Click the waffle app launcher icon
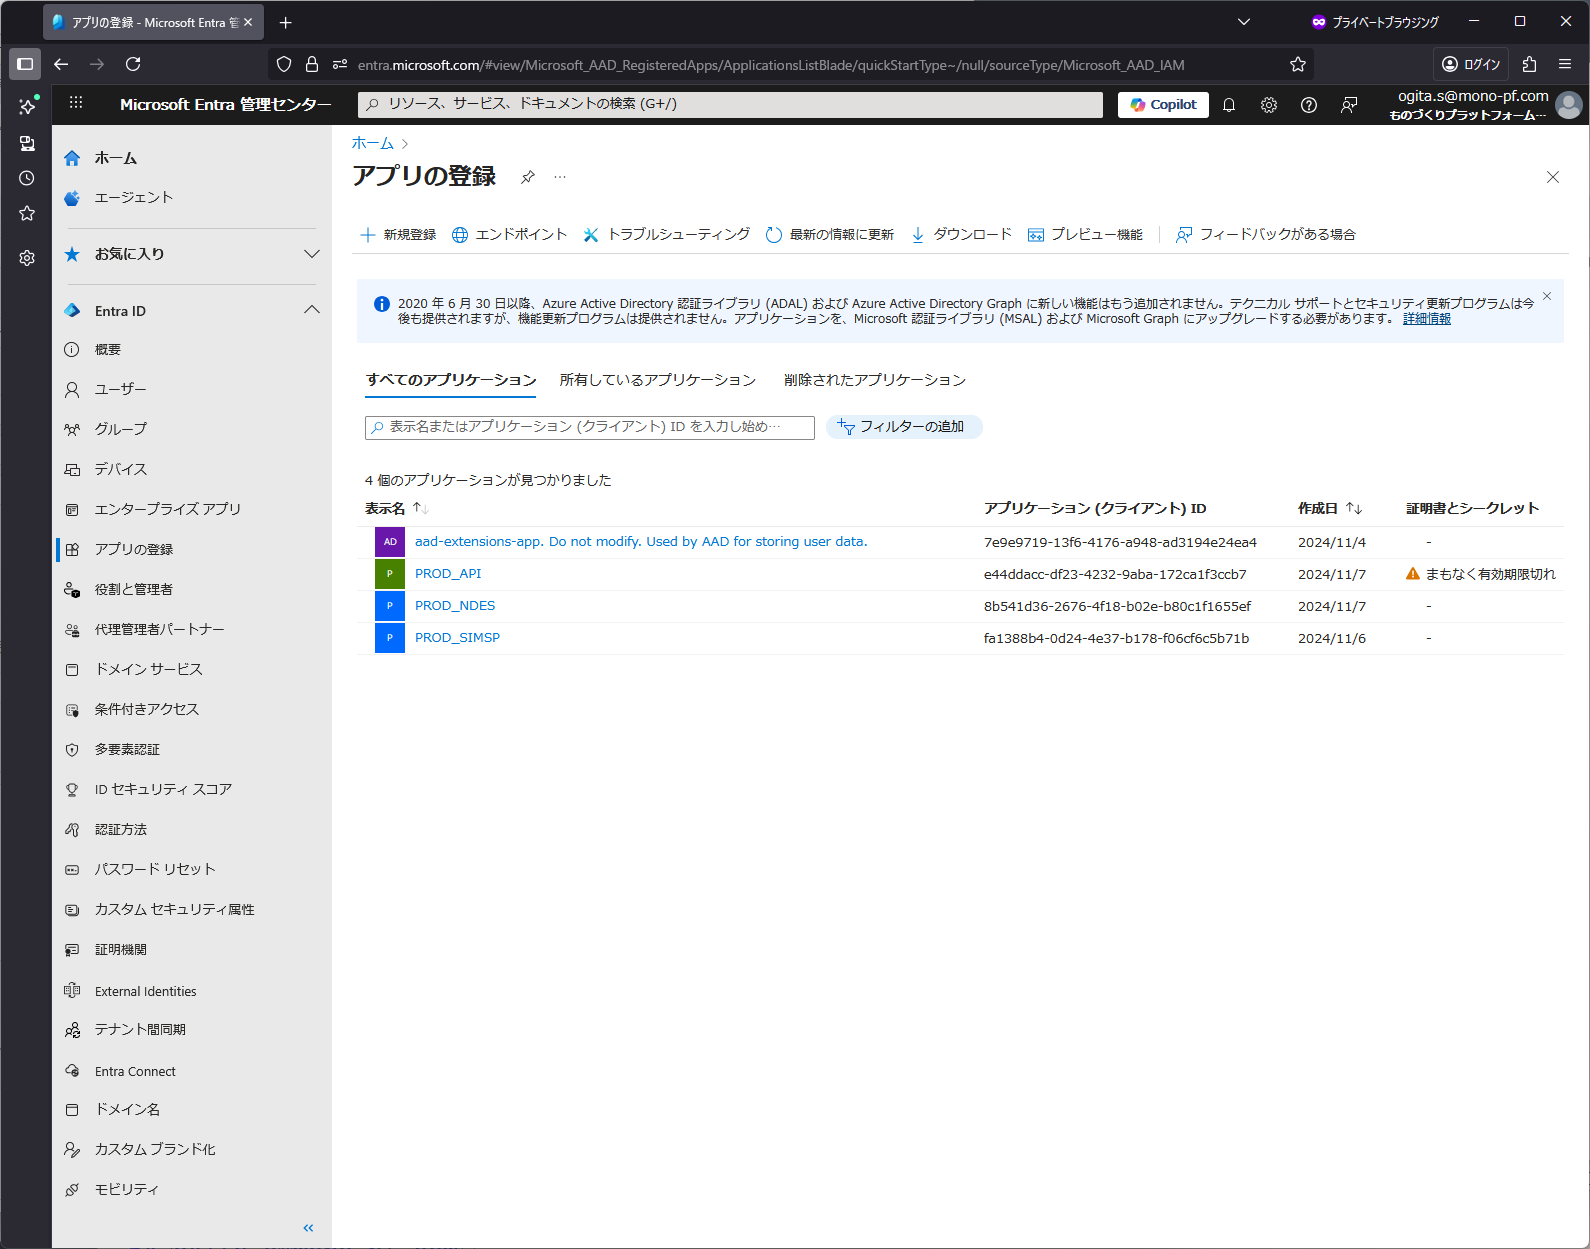 point(76,103)
